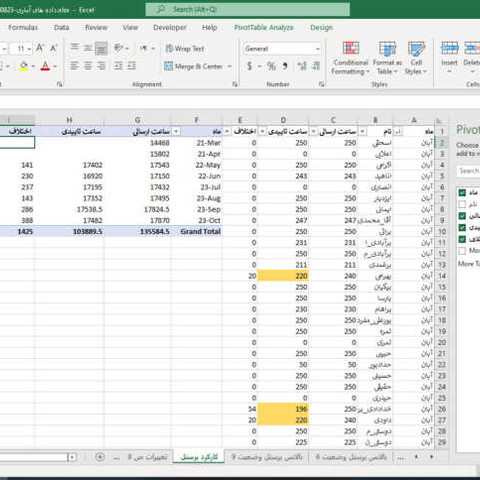The width and height of the screenshot is (480, 480).
Task: Click the Decrease Indent icon
Action: pyautogui.click(x=118, y=66)
